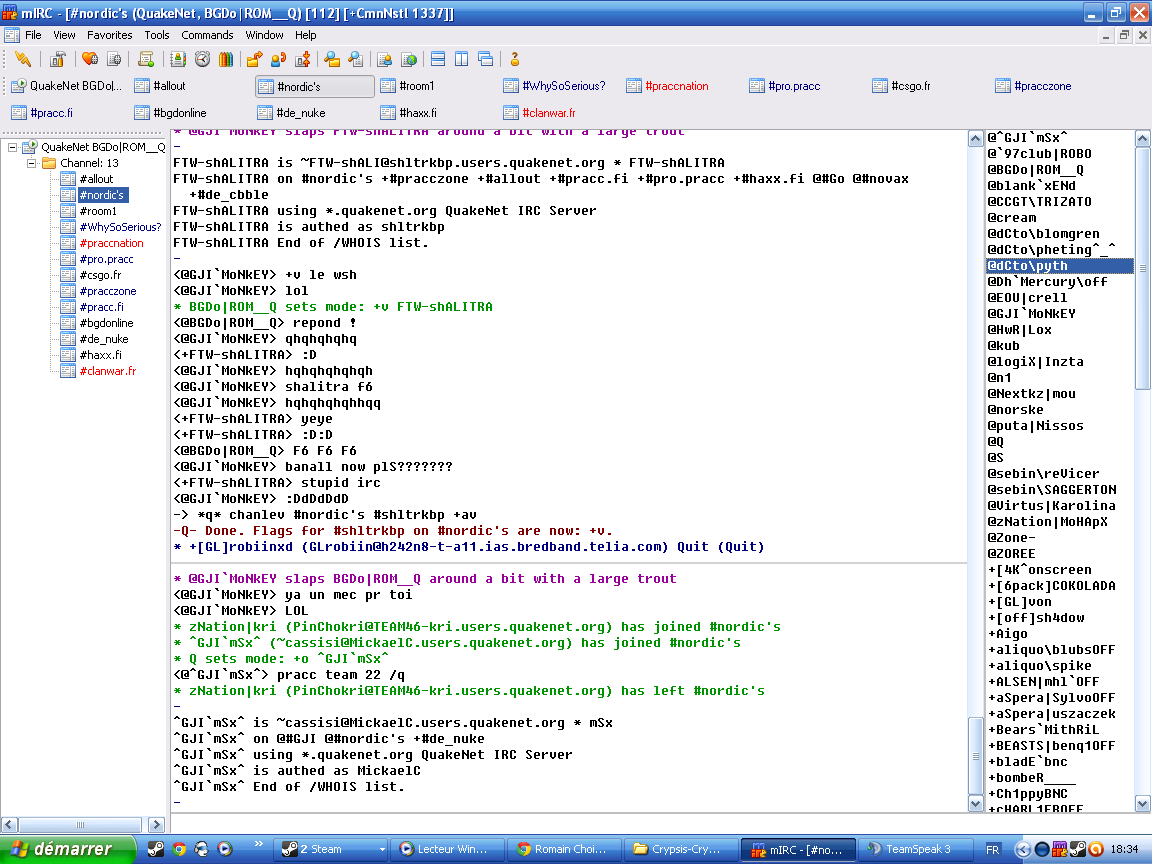Open the Colors dialog icon
The width and height of the screenshot is (1152, 864).
point(226,59)
